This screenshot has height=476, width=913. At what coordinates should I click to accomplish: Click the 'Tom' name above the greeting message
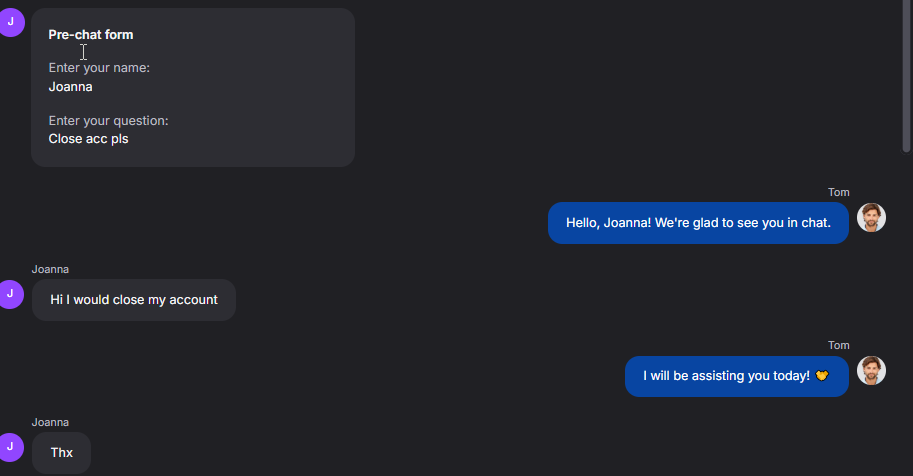point(838,192)
